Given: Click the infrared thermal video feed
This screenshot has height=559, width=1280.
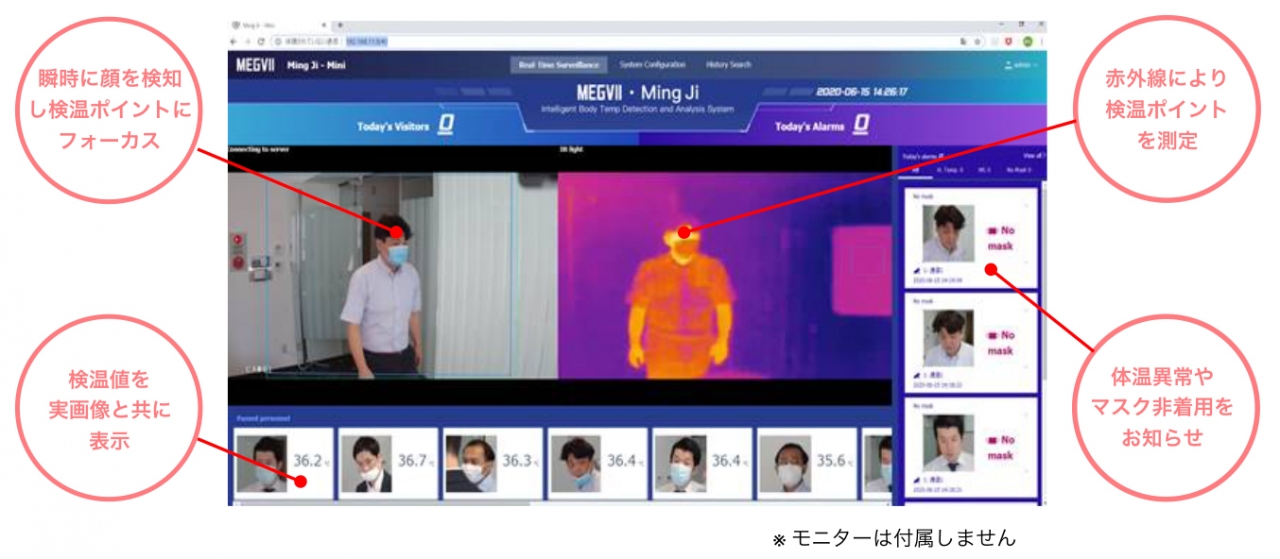Looking at the screenshot, I should [x=724, y=275].
